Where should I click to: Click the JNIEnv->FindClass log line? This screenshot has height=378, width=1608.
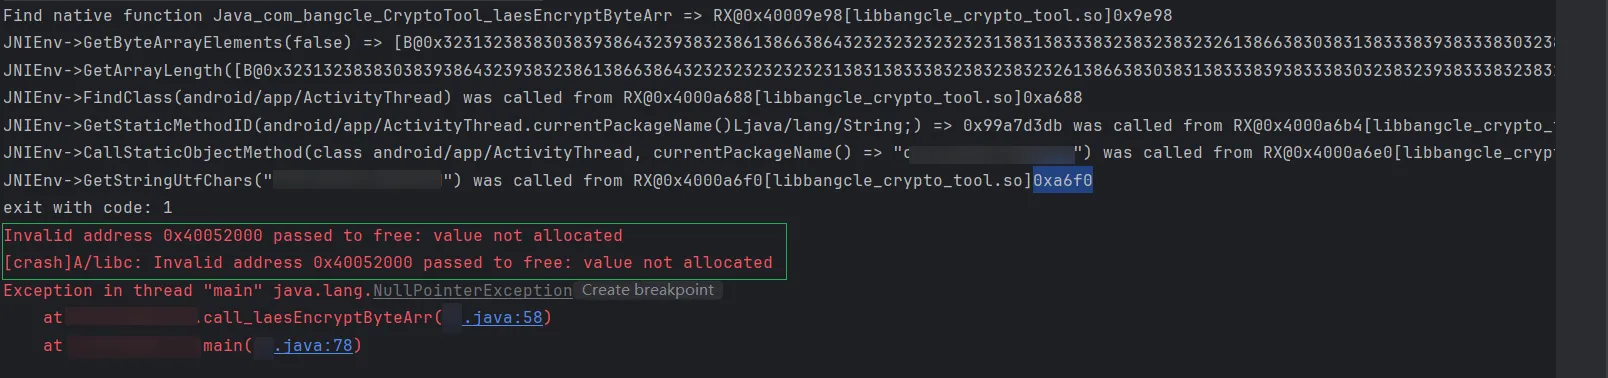(543, 98)
